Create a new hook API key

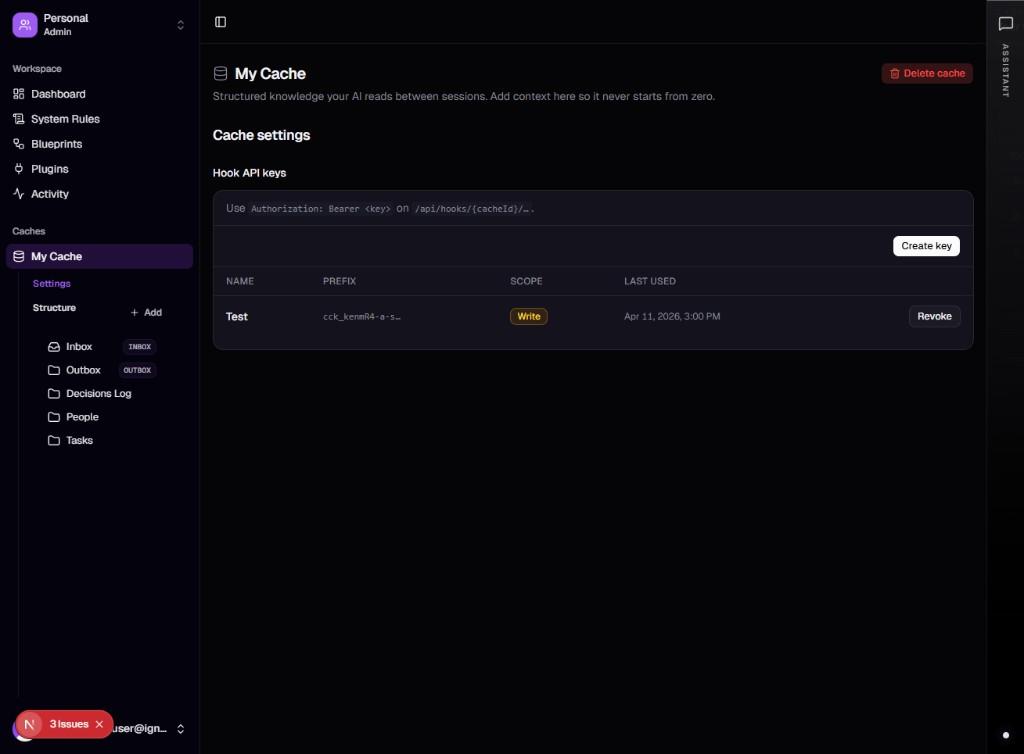click(926, 246)
